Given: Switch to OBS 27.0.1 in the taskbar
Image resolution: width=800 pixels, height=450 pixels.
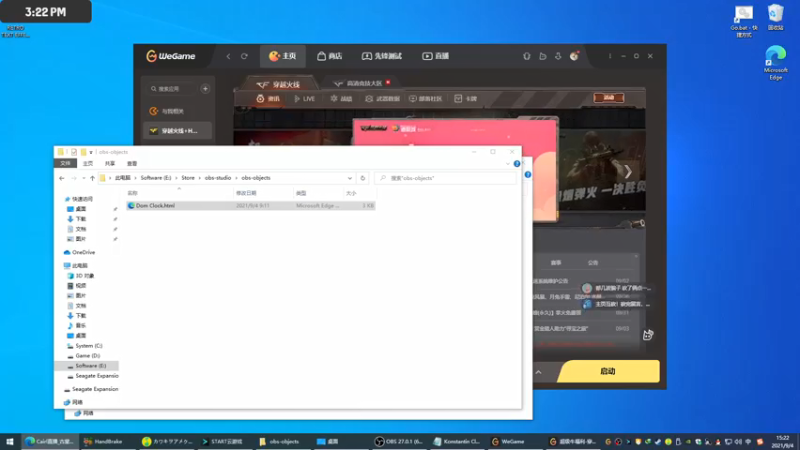Looking at the screenshot, I should (399, 441).
